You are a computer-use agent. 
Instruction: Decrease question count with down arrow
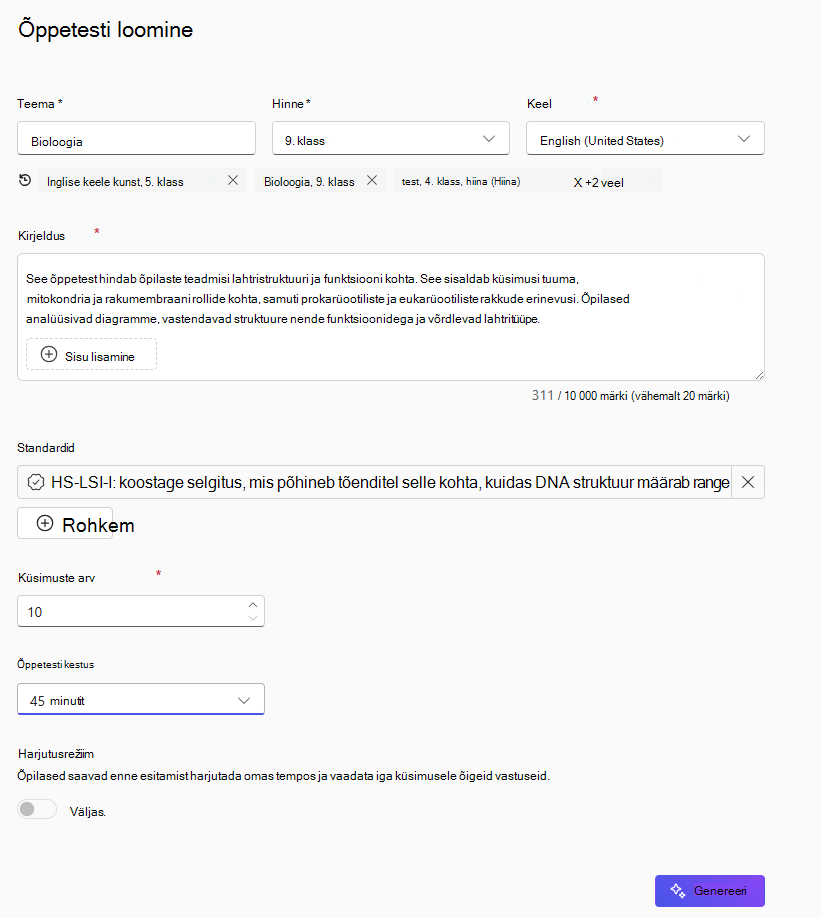click(253, 618)
